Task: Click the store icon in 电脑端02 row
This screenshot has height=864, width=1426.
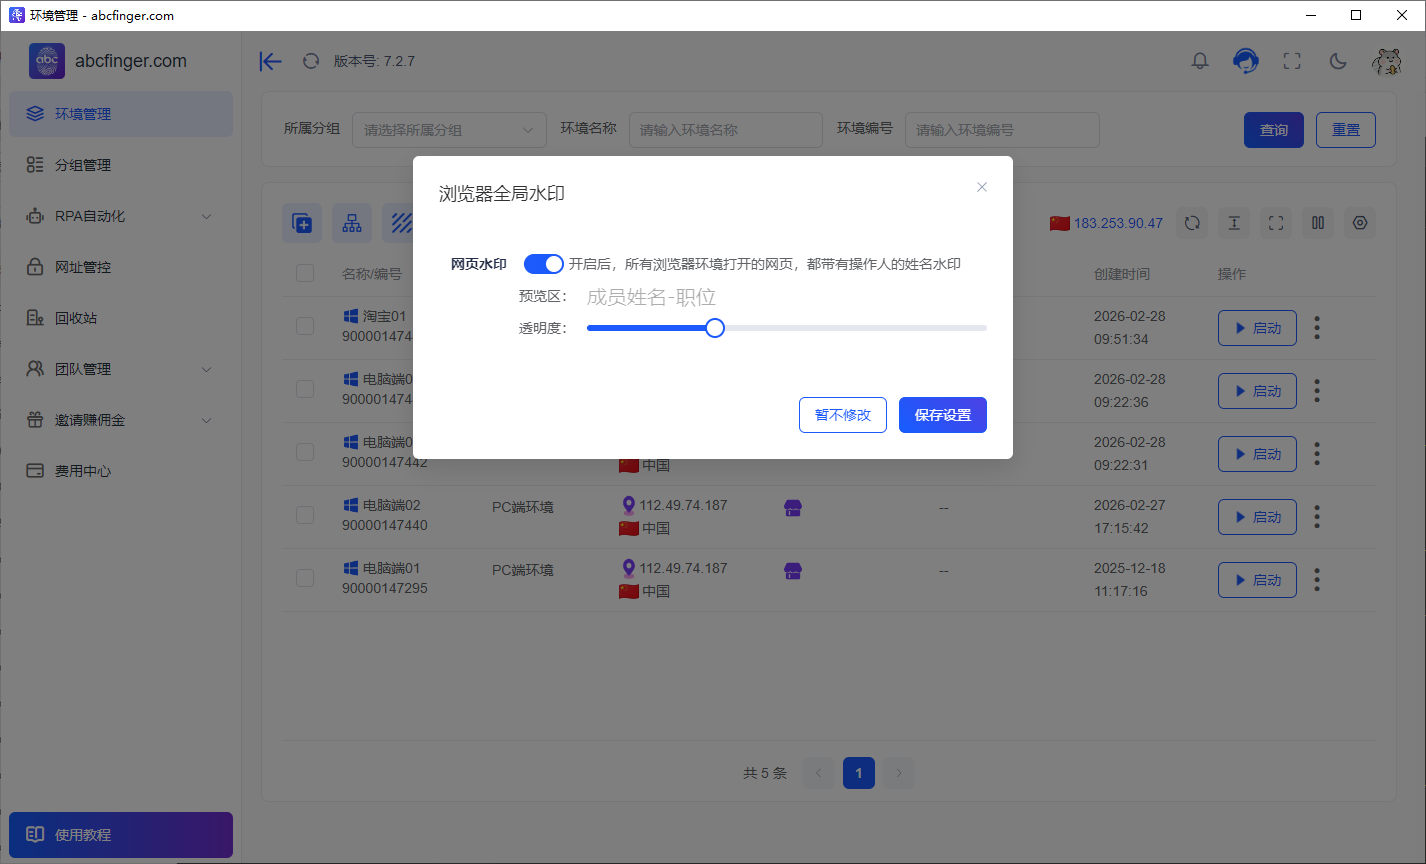Action: click(793, 508)
